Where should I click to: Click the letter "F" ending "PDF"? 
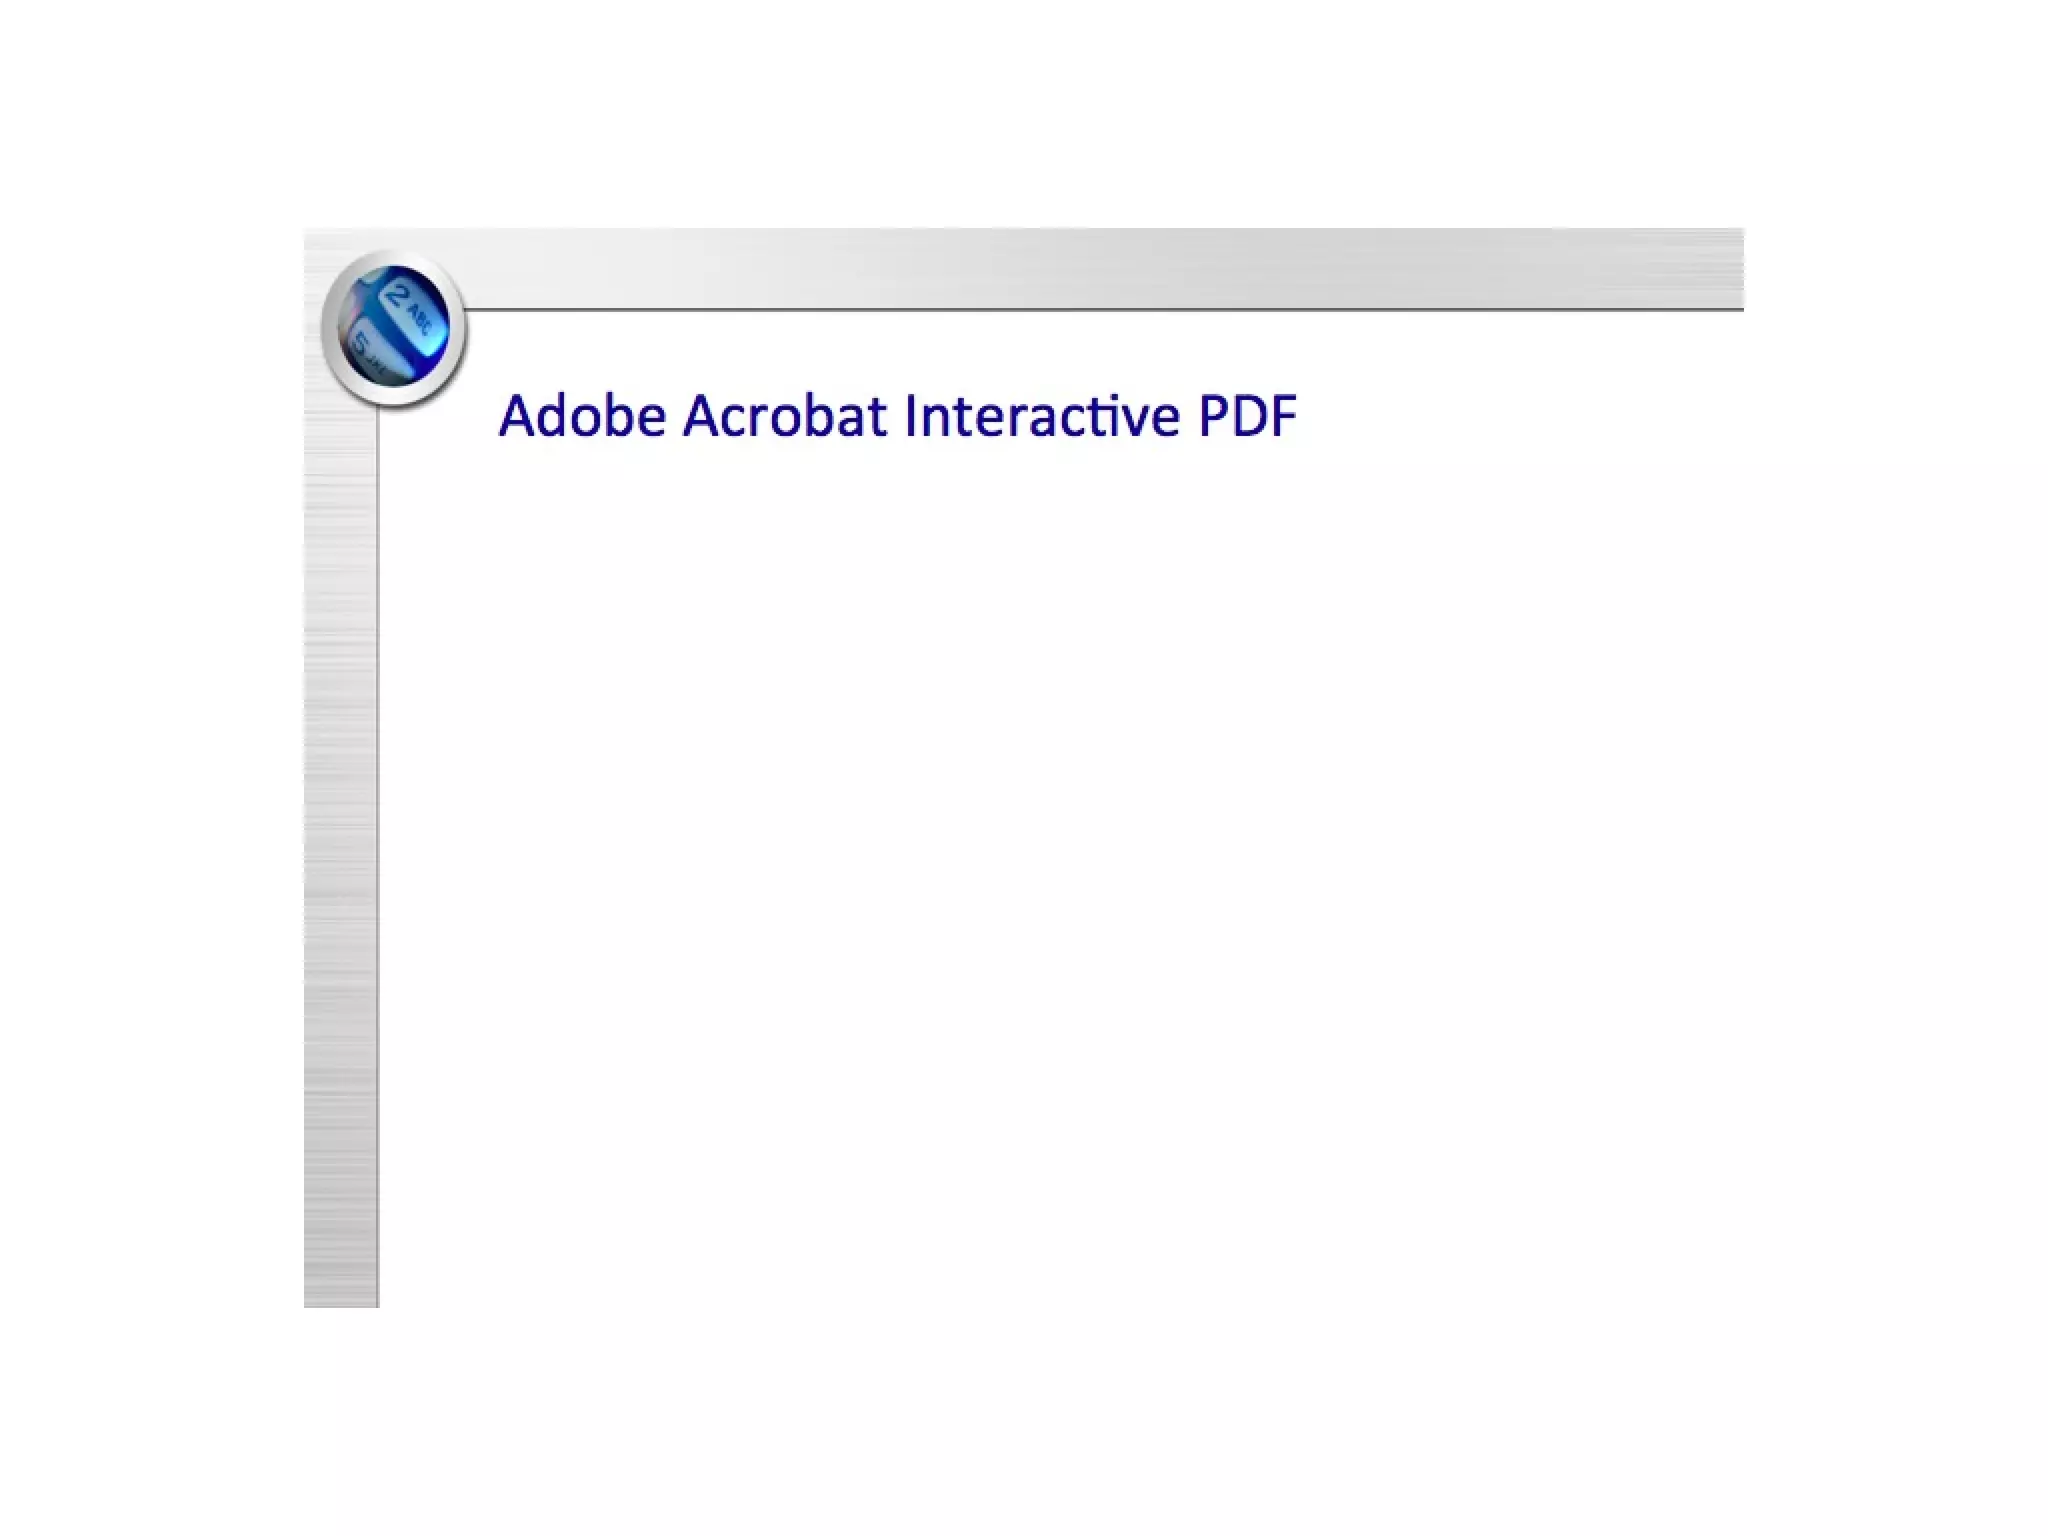(1284, 416)
